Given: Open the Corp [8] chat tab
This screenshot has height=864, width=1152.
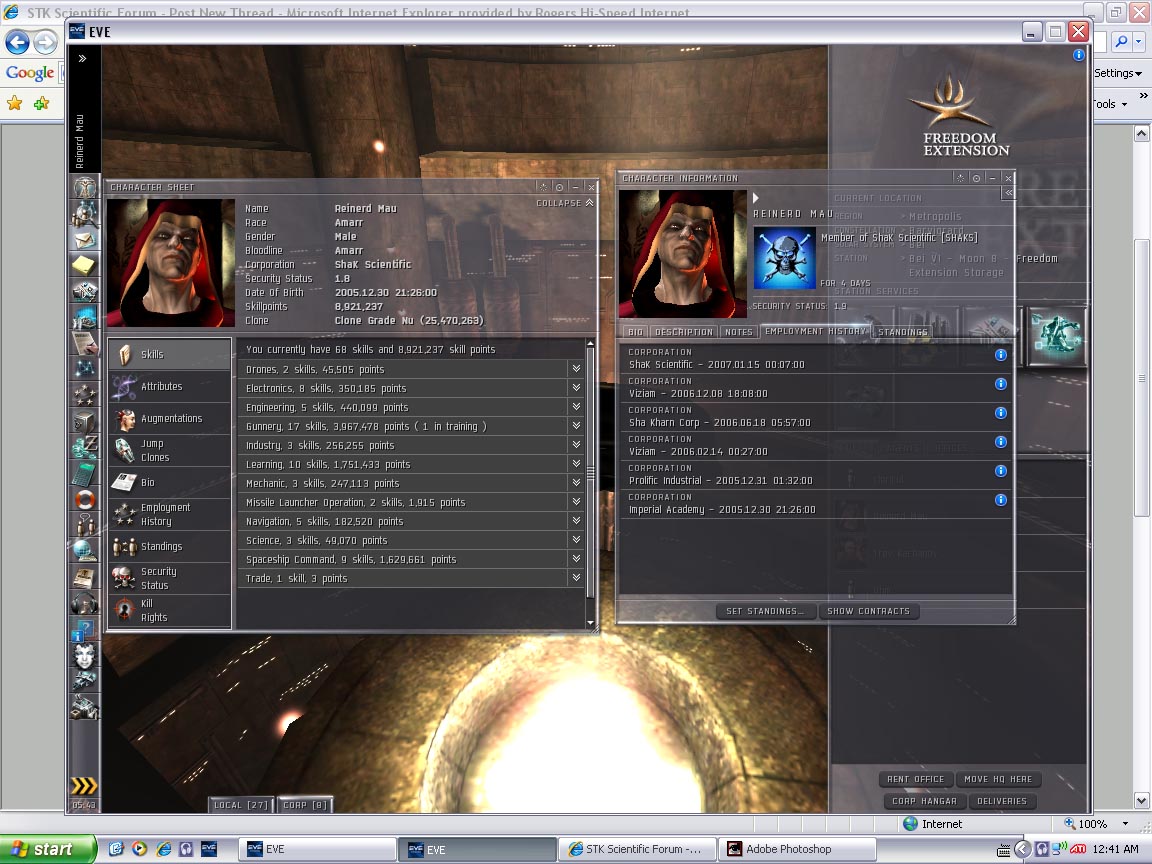Looking at the screenshot, I should coord(305,805).
